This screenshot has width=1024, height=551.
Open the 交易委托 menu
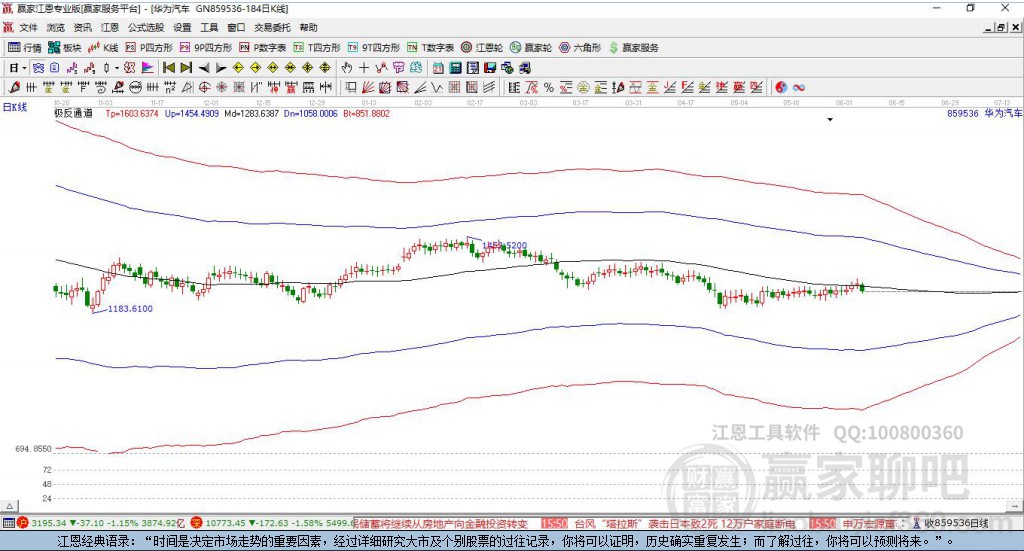click(272, 27)
